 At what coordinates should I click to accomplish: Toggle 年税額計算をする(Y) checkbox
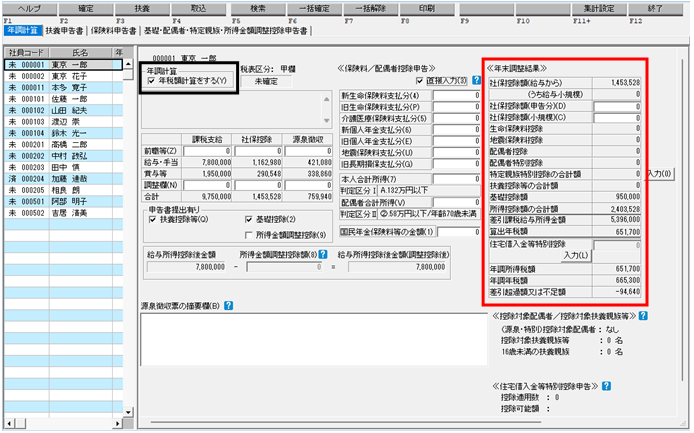pos(152,81)
